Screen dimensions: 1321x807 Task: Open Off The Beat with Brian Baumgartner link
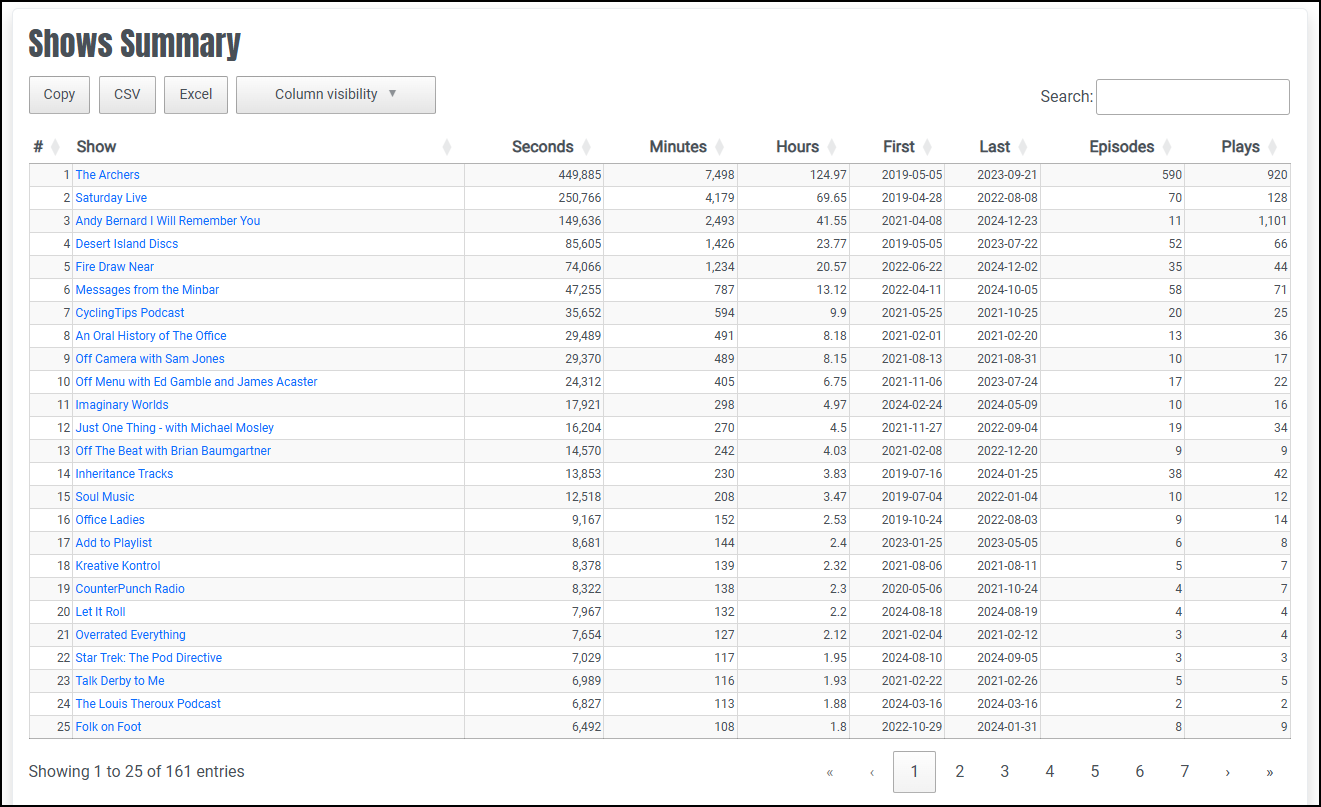(173, 451)
